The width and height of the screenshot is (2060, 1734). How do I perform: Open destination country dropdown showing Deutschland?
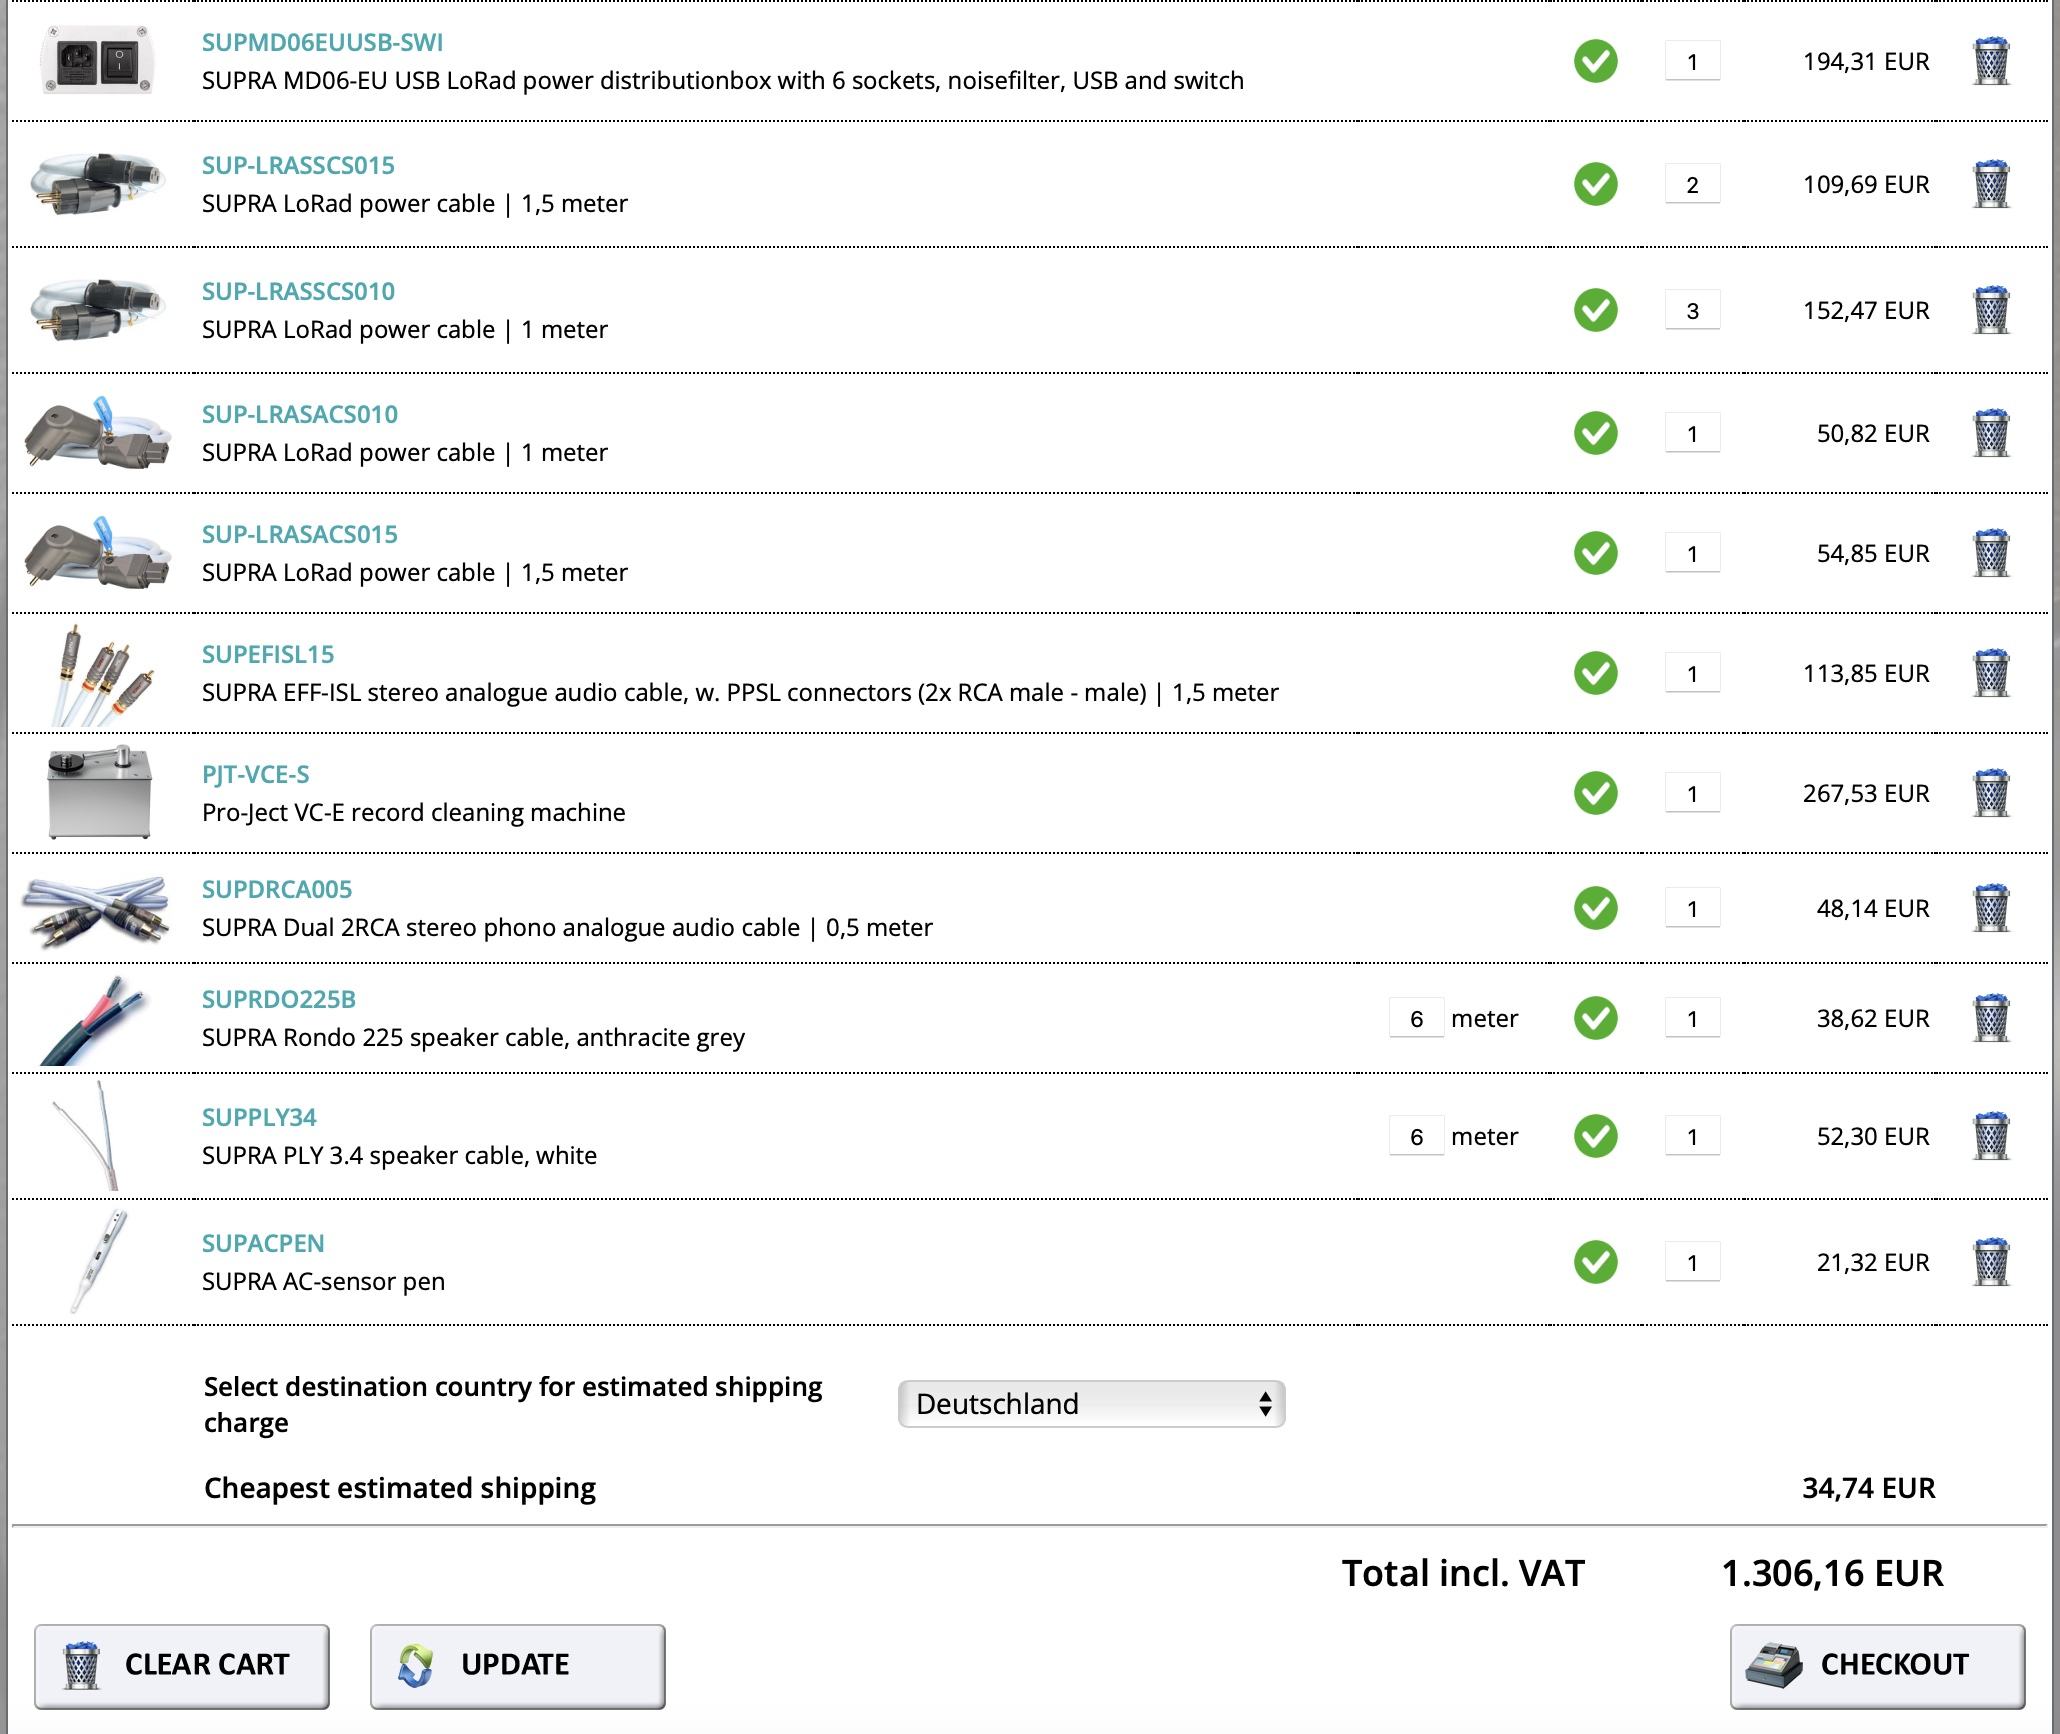(x=1091, y=1404)
